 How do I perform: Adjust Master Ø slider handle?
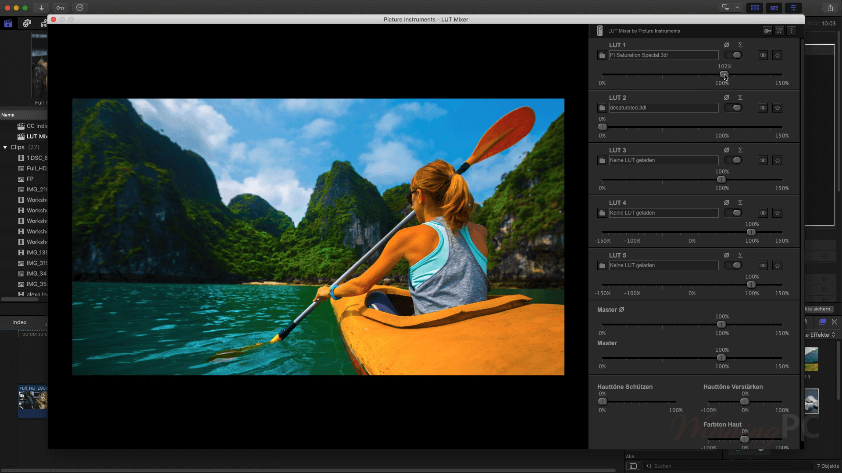coord(721,324)
